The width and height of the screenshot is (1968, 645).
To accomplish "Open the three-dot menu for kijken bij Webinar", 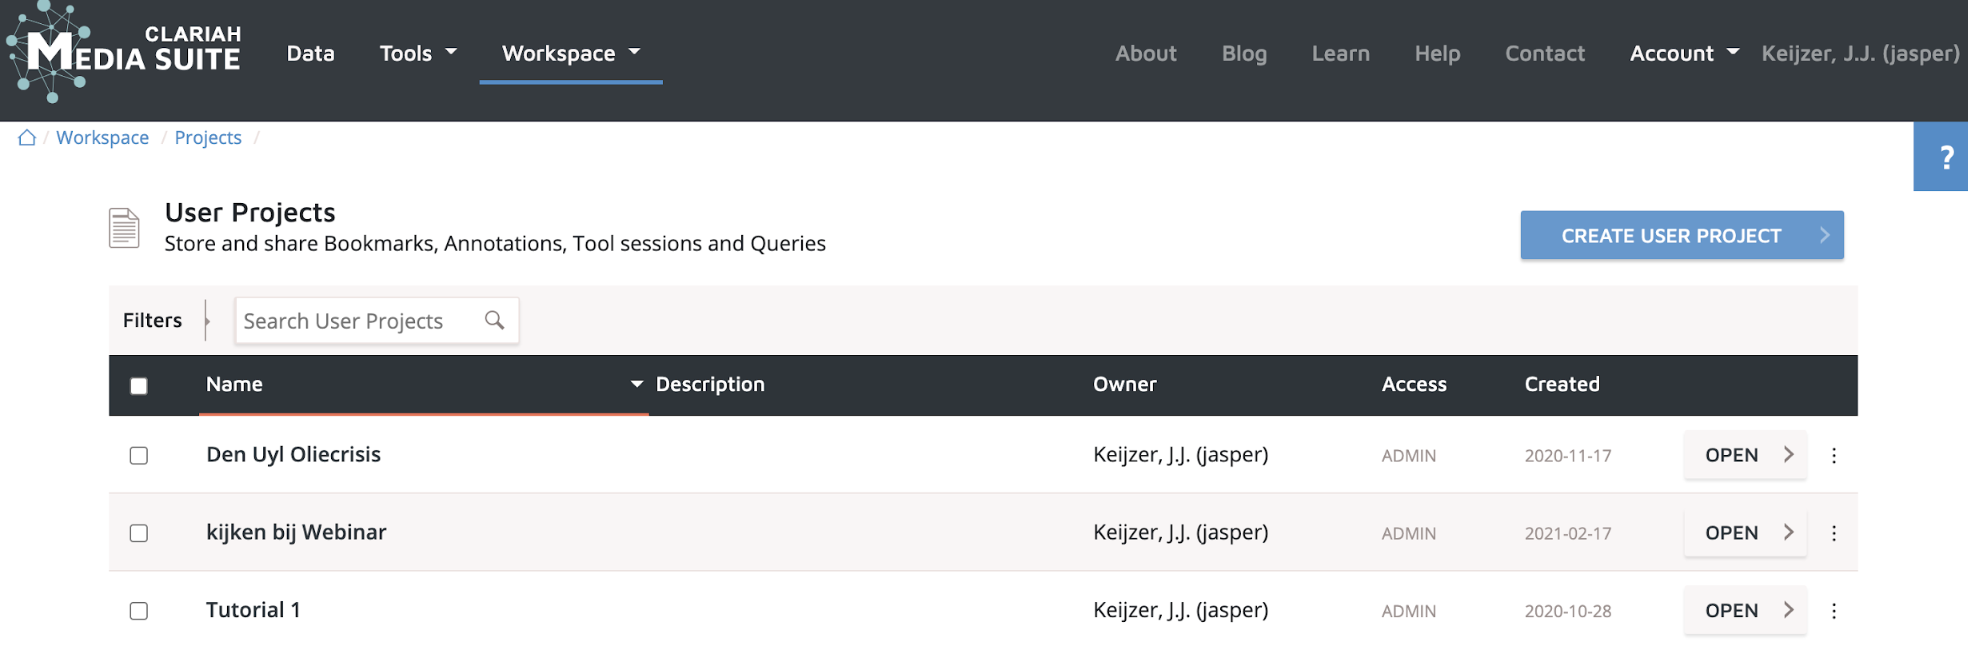I will (x=1833, y=534).
